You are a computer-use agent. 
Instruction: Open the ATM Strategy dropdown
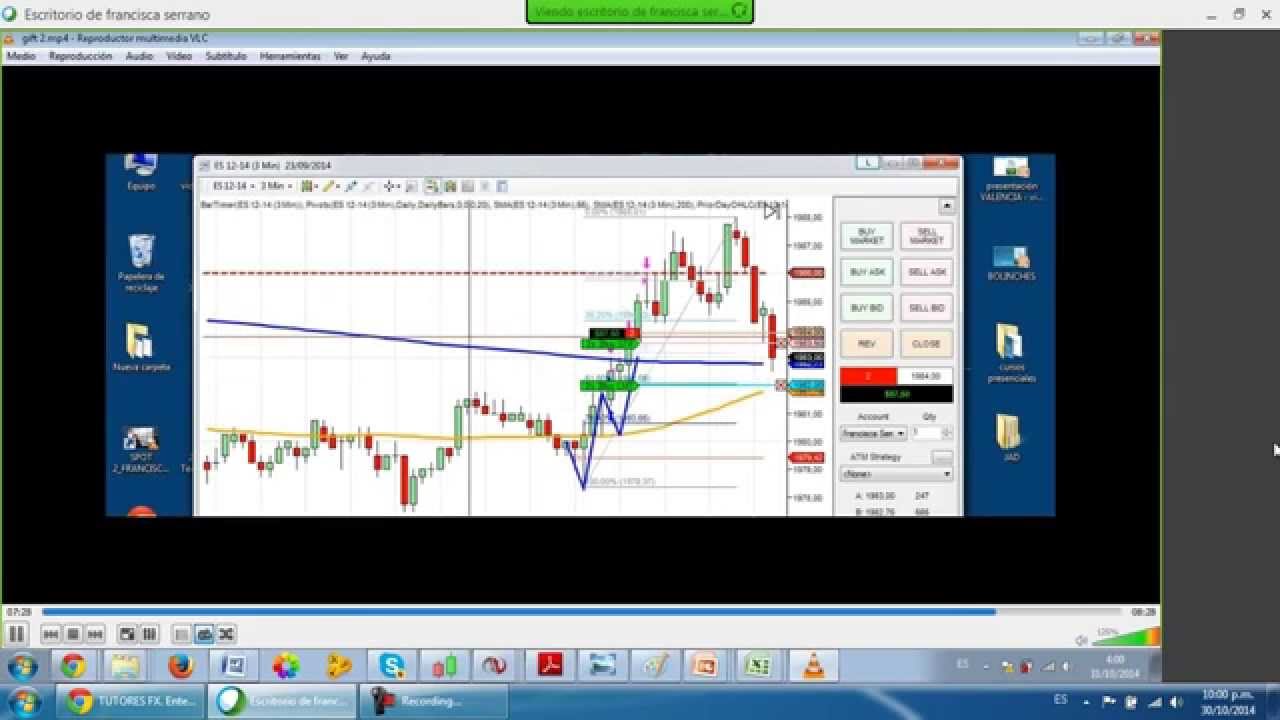coord(896,474)
